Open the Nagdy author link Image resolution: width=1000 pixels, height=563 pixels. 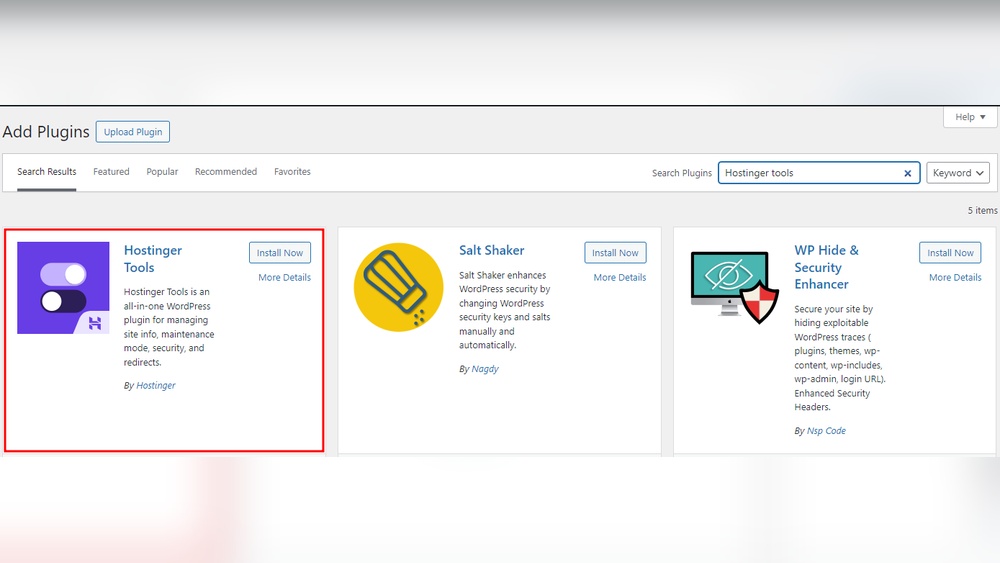coord(485,369)
